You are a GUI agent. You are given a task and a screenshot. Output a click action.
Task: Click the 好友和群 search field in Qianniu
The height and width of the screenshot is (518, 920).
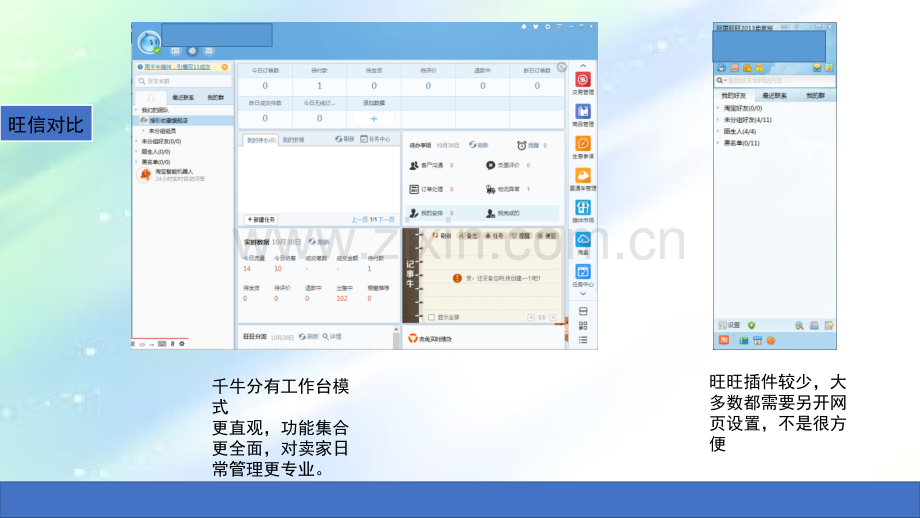(x=183, y=81)
